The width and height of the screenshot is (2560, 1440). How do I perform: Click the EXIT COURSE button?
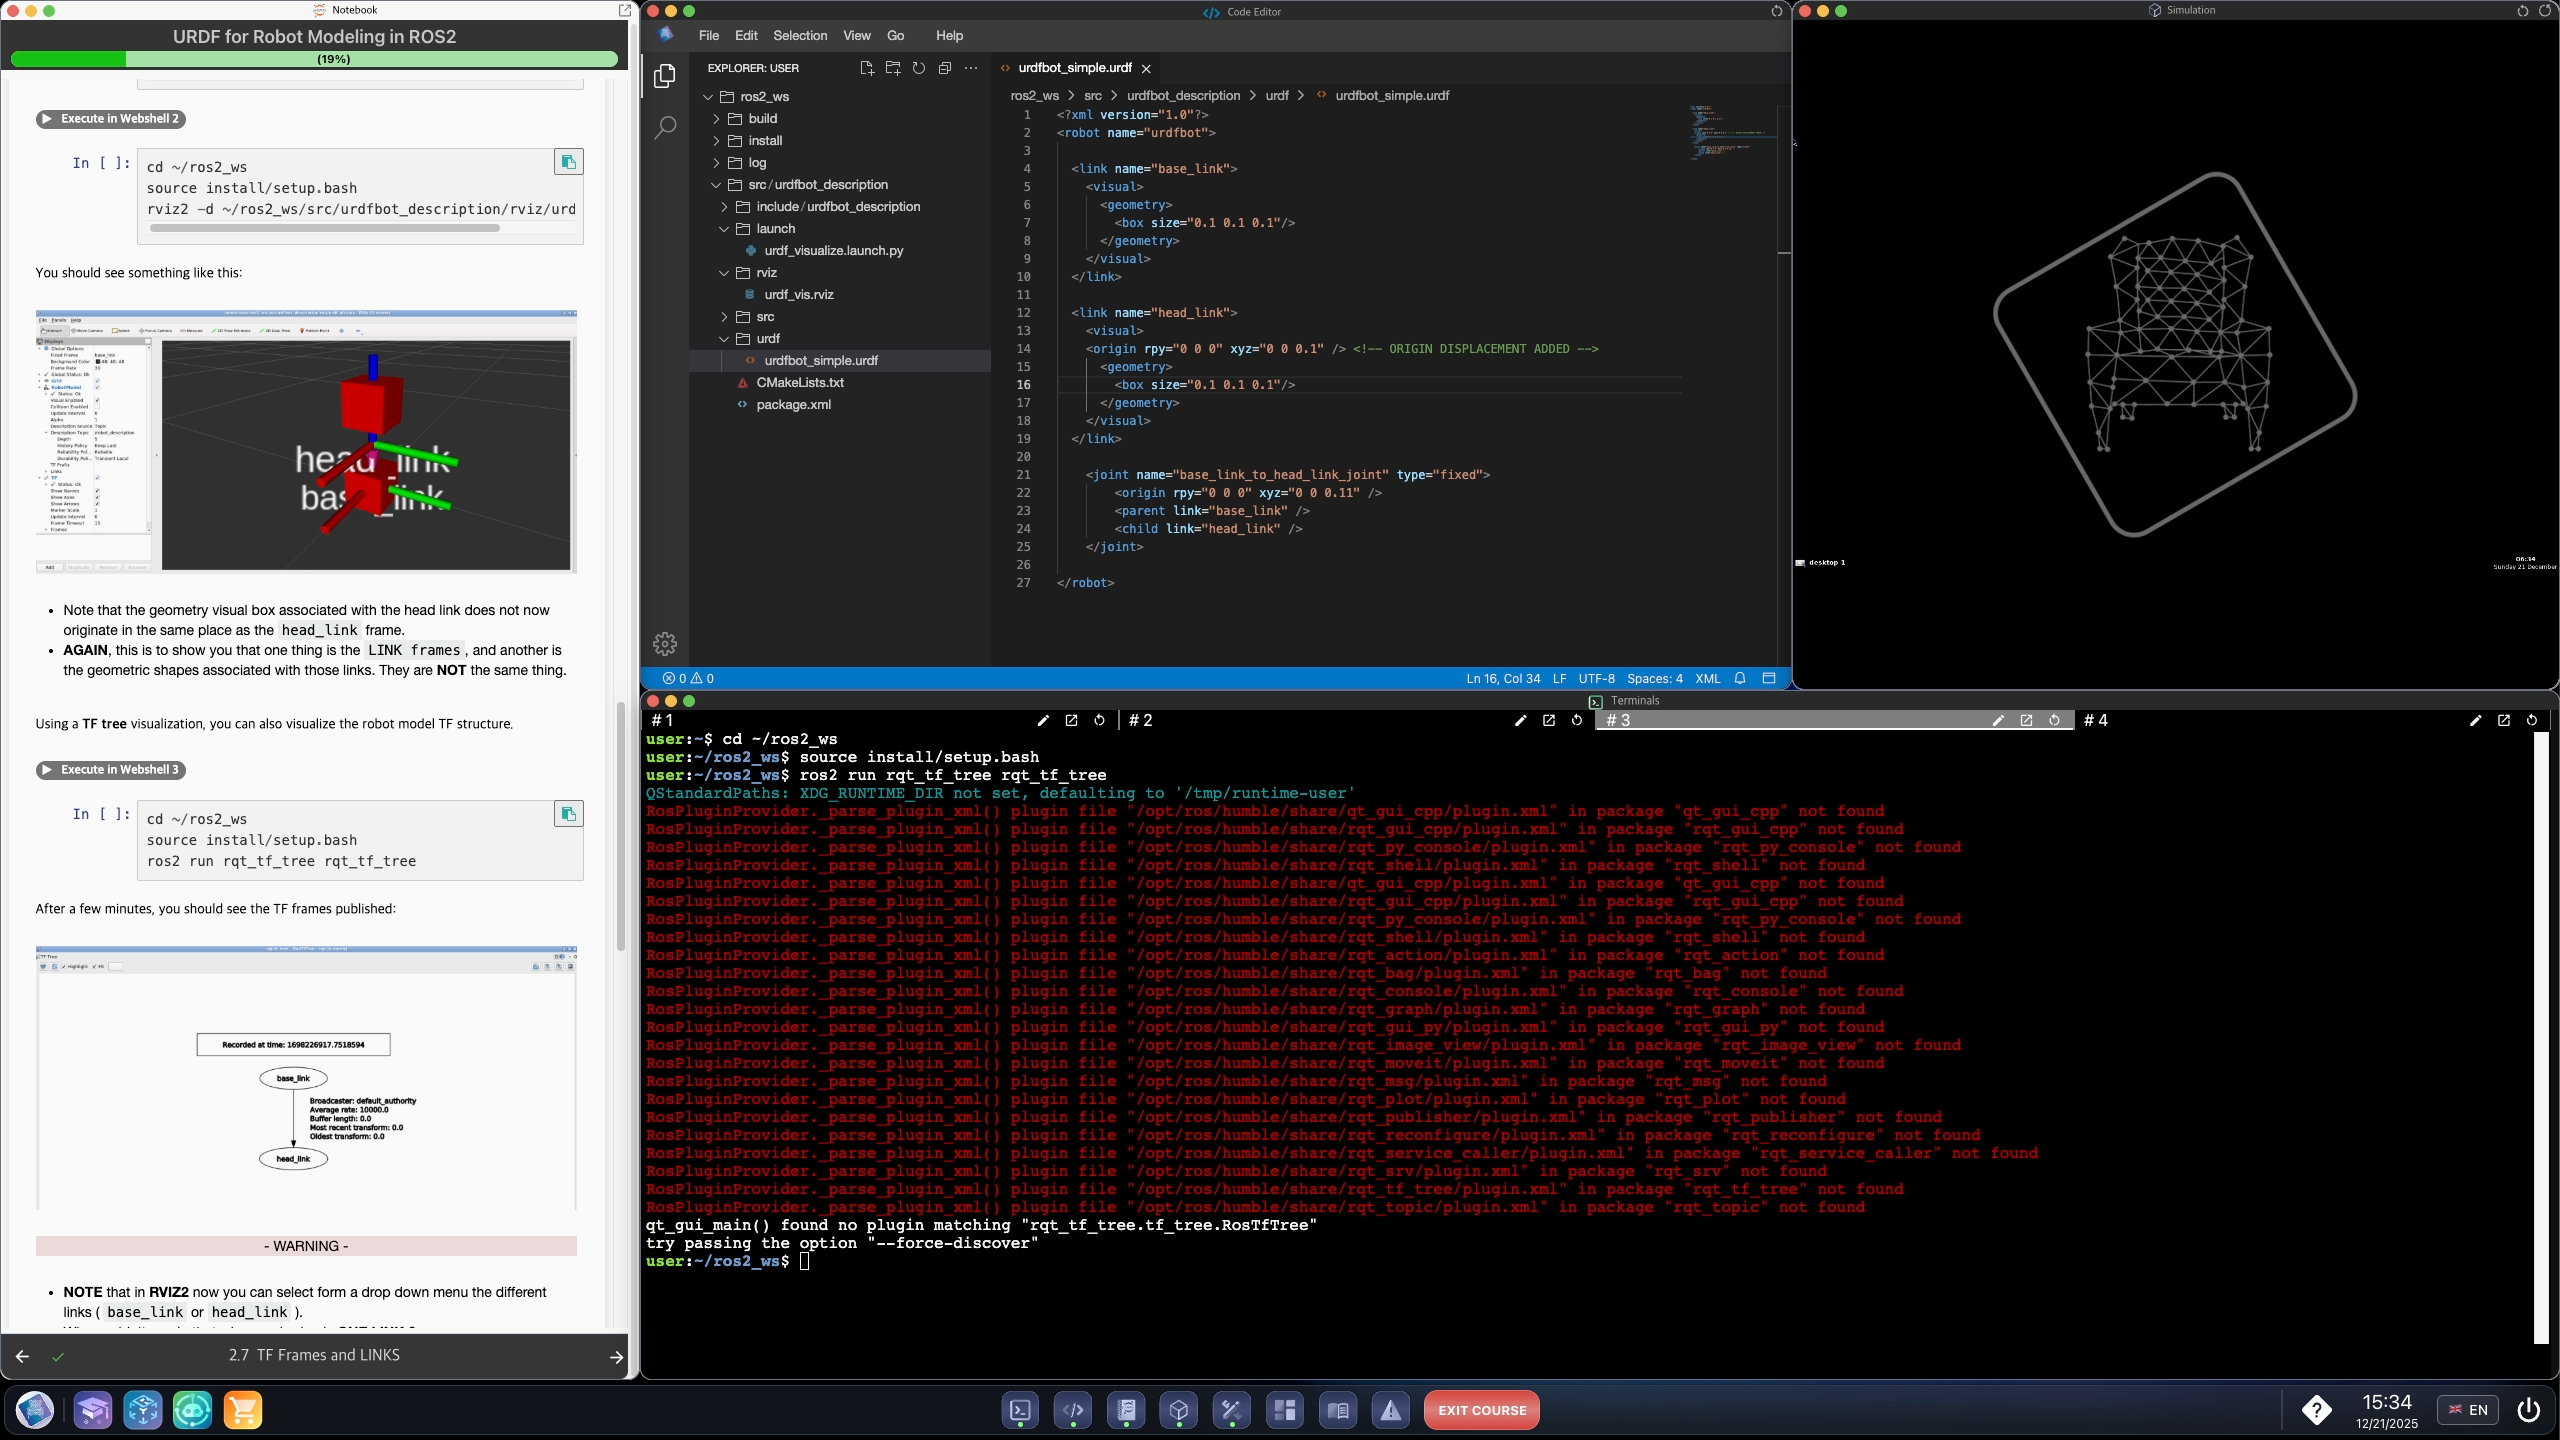pyautogui.click(x=1481, y=1410)
